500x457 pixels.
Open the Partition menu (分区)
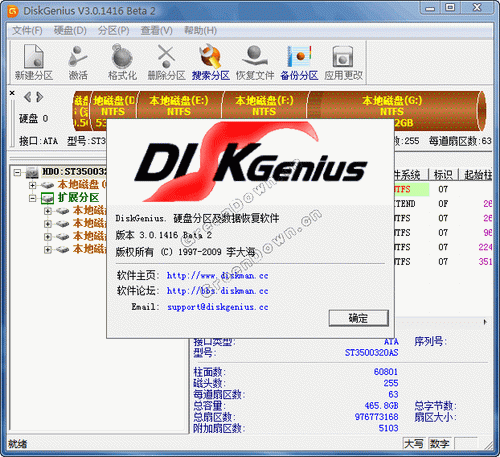click(113, 31)
